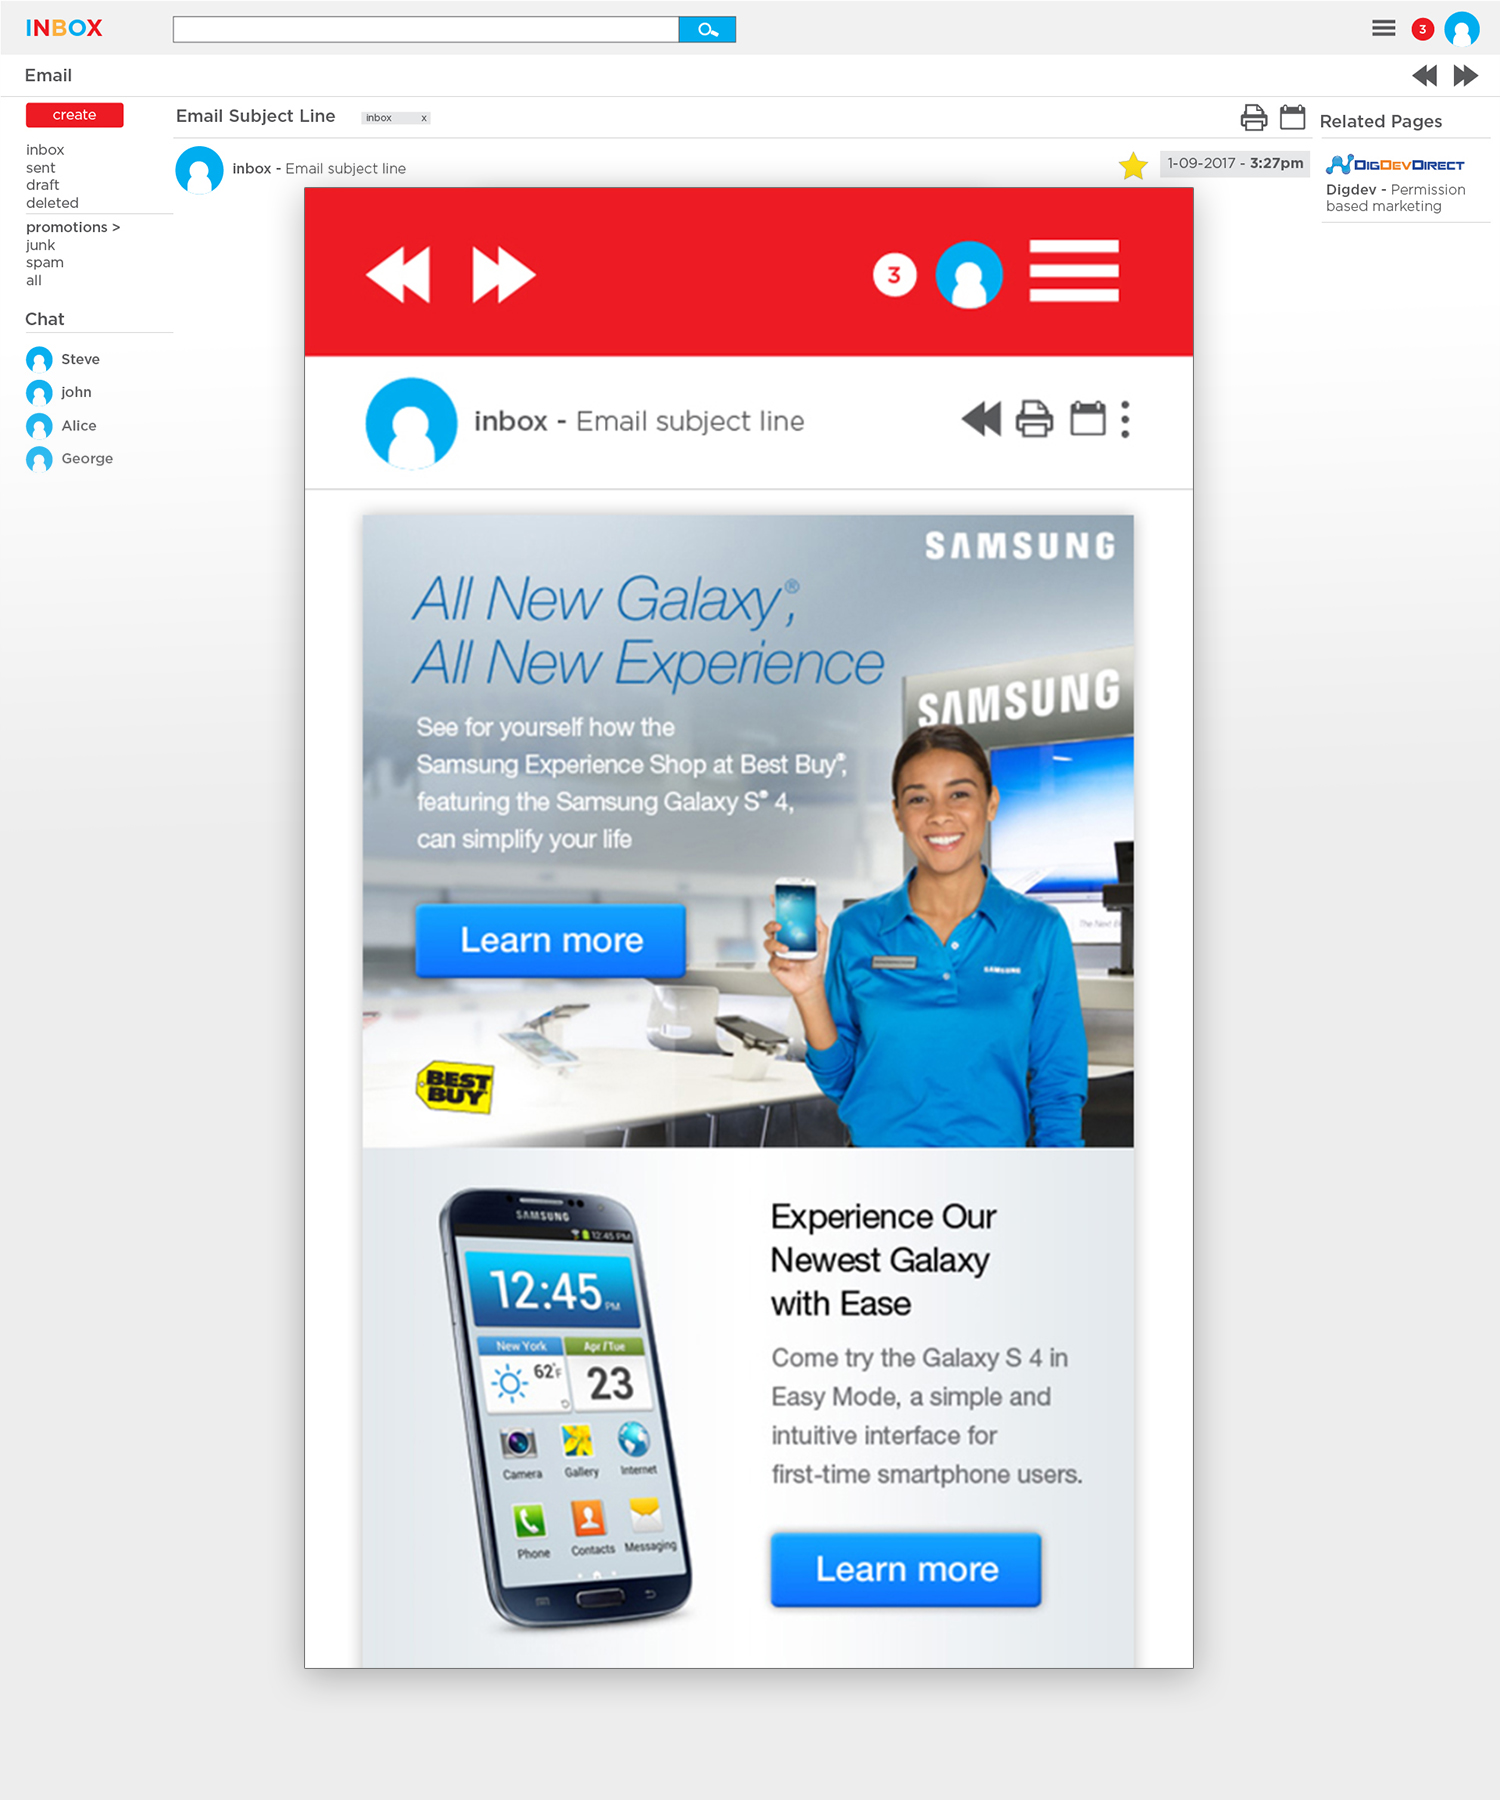Open the all mail folder
Viewport: 1500px width, 1800px height.
[34, 281]
